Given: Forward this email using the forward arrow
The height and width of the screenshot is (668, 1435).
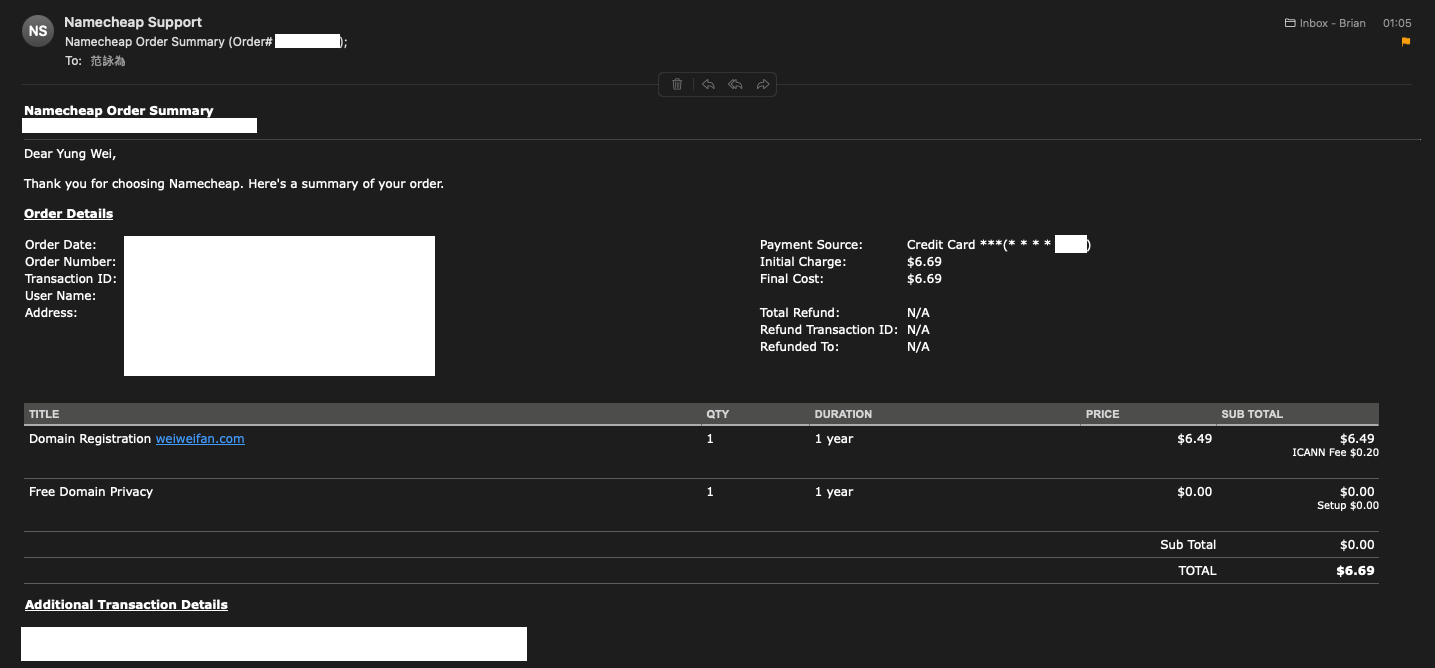Looking at the screenshot, I should pyautogui.click(x=763, y=85).
